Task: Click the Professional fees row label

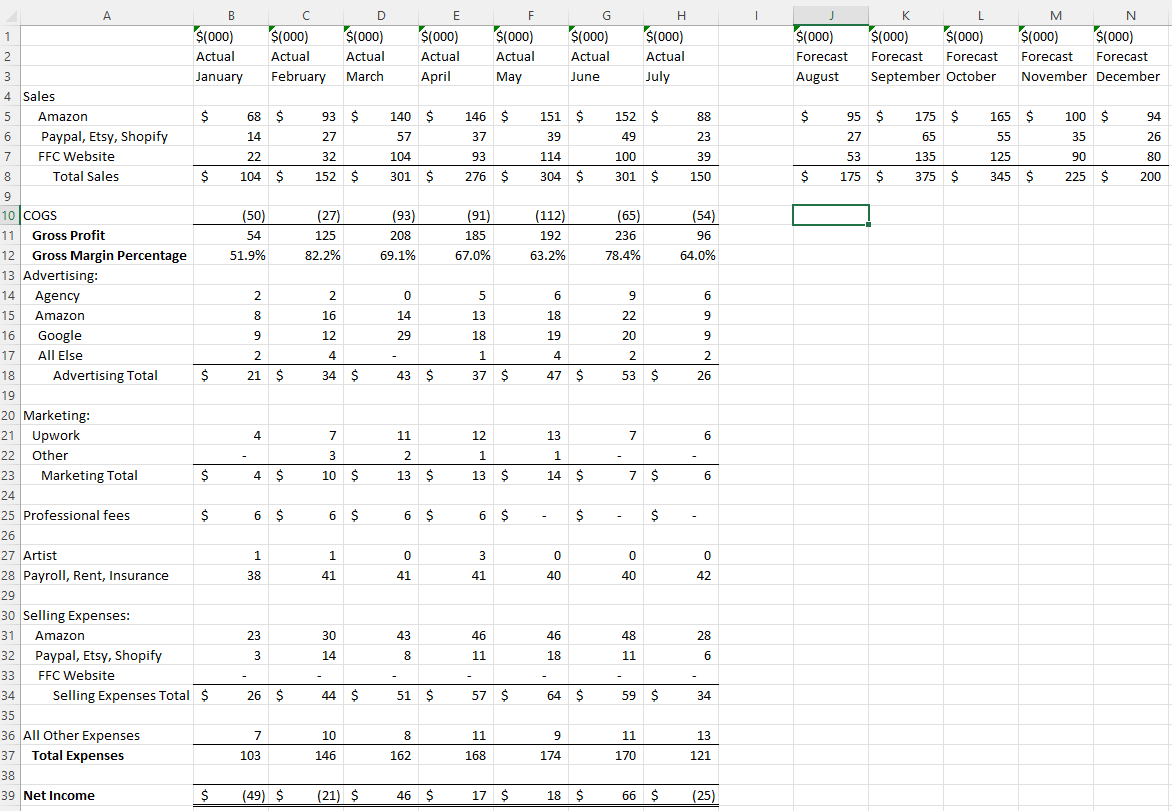Action: [106, 515]
